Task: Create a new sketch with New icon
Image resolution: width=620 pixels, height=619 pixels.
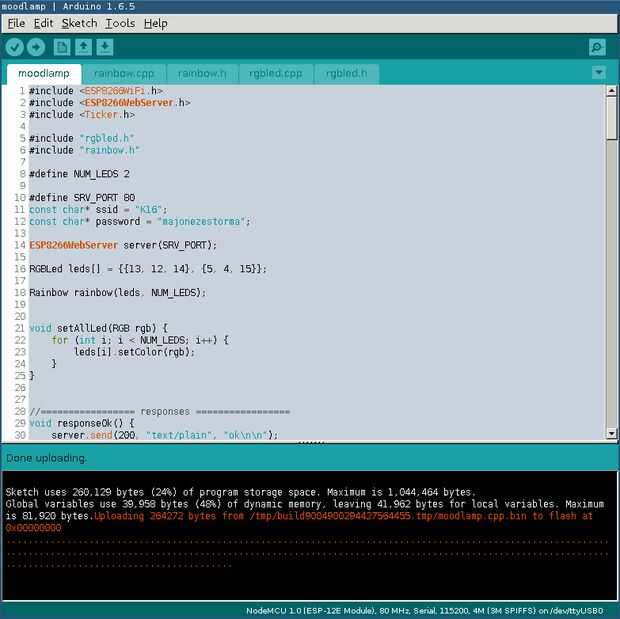Action: (x=62, y=47)
